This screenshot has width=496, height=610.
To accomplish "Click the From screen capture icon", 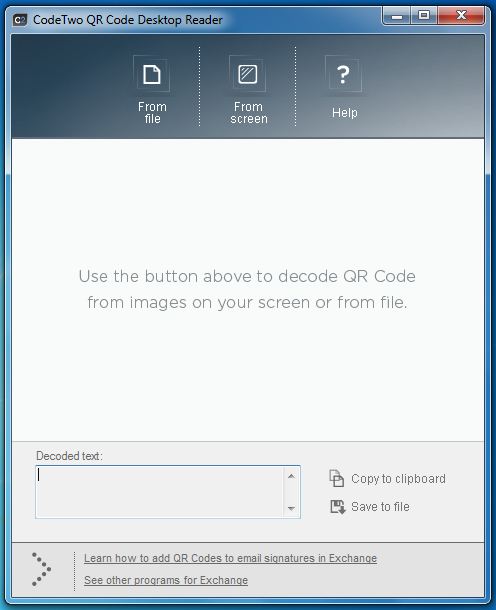I will [248, 74].
